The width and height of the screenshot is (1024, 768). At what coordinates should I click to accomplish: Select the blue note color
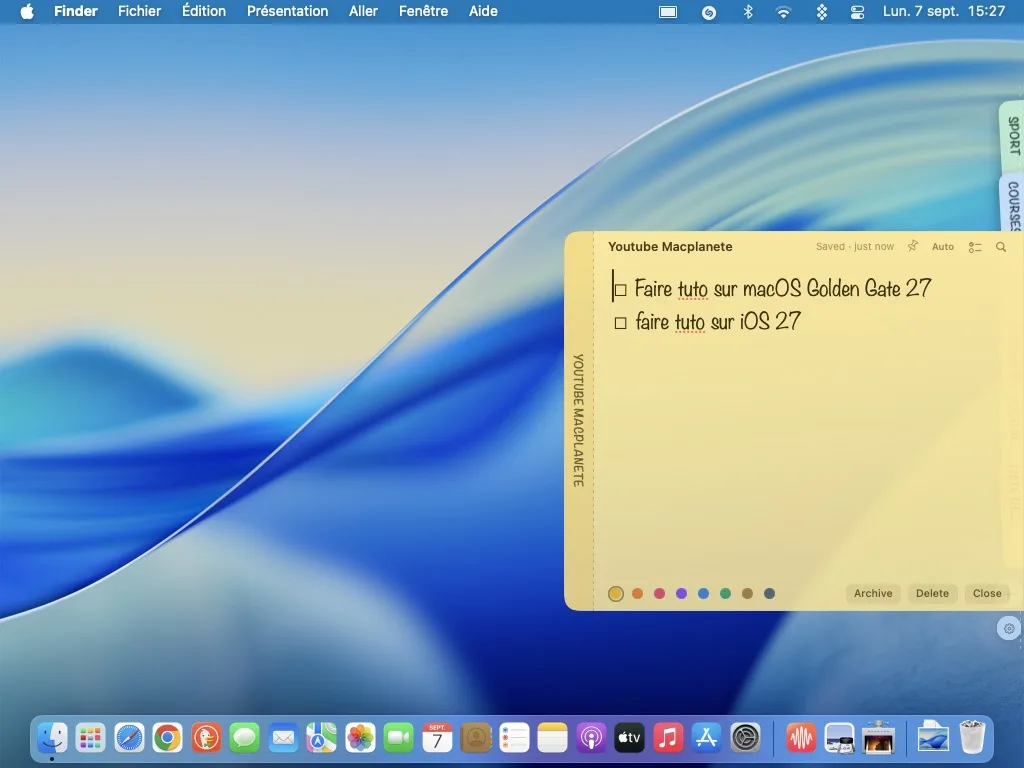coord(703,594)
